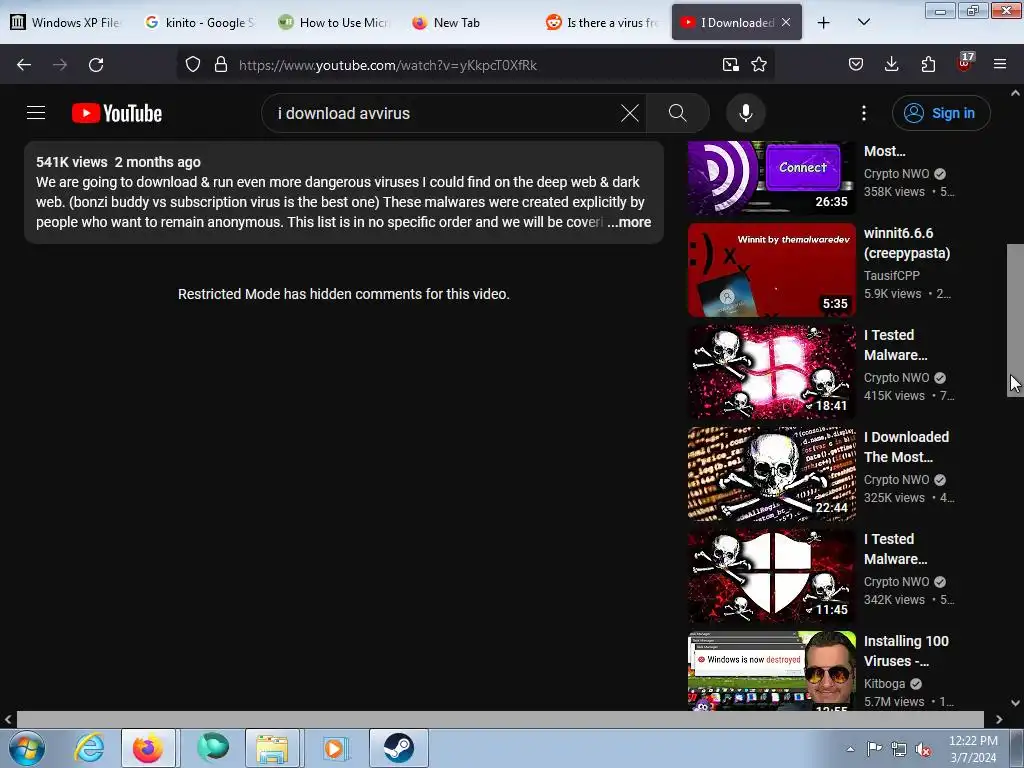Click the winnit6.6.6 (creepypasta) title
The height and width of the screenshot is (768, 1024).
pos(907,243)
